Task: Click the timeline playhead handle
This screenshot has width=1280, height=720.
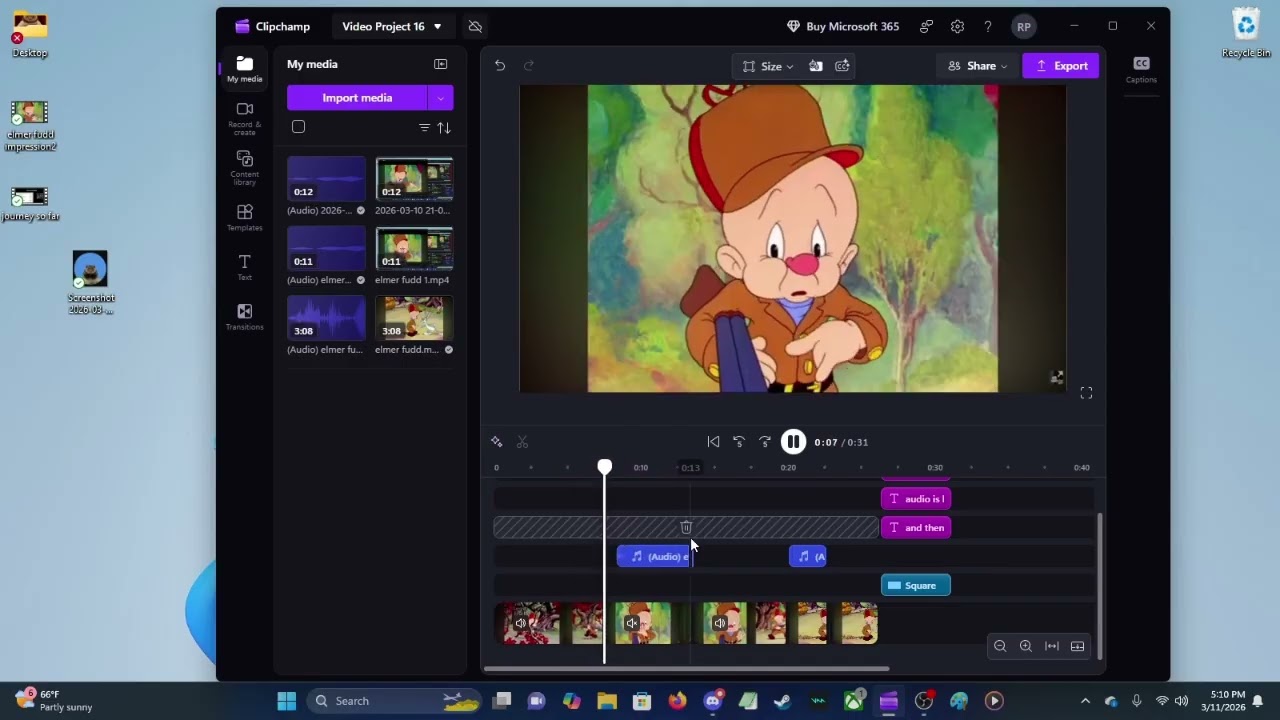Action: 605,467
